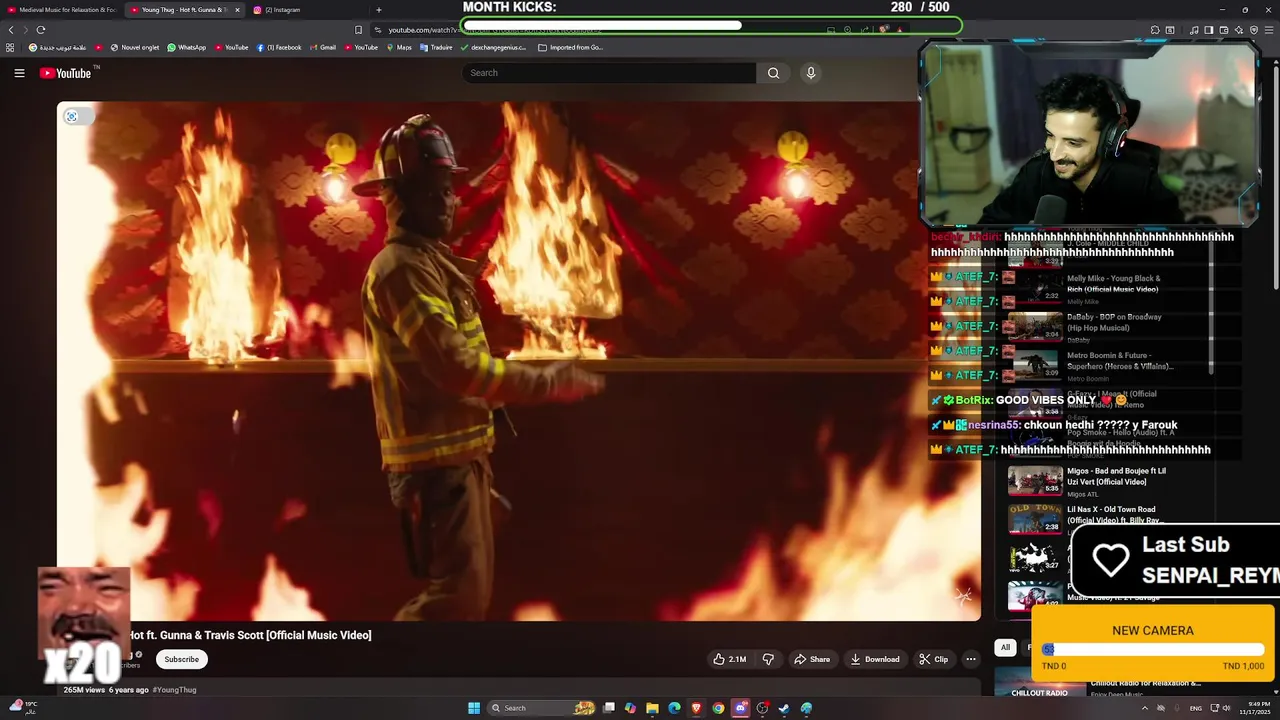Screen dimensions: 1280x720
Task: Open the browser main menu
Action: tap(1268, 30)
